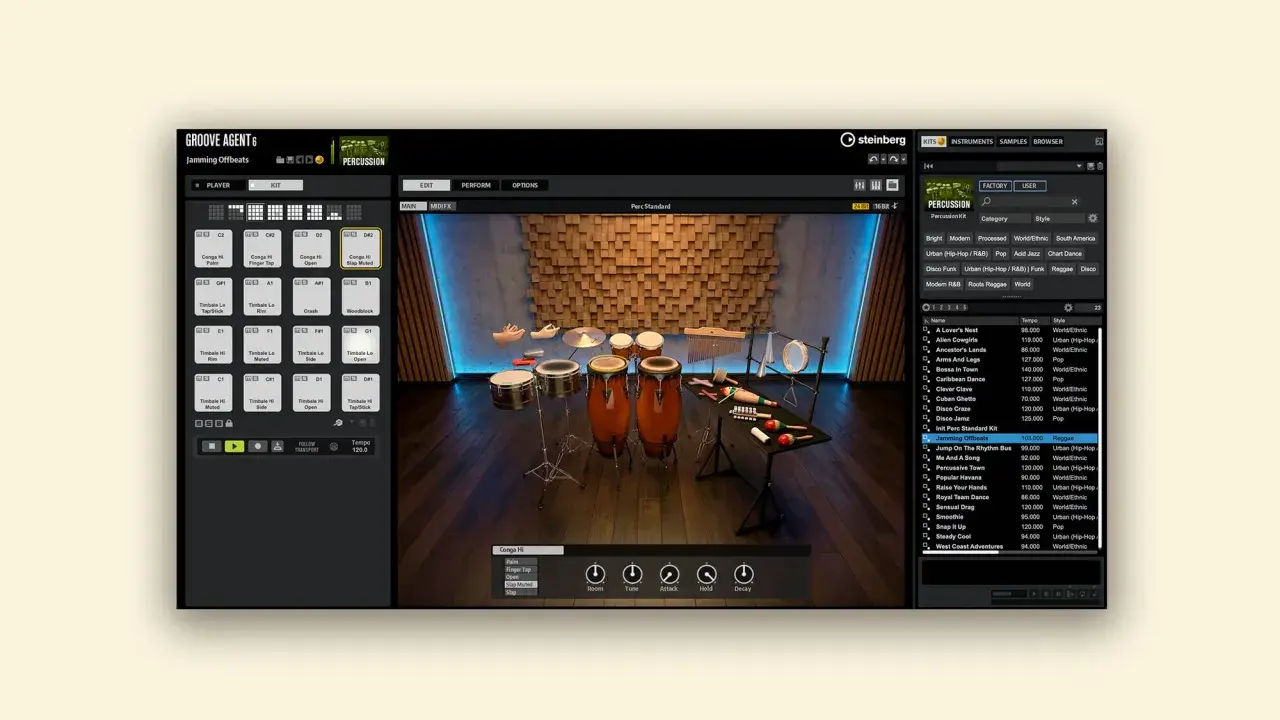Viewport: 1280px width, 720px height.
Task: Toggle the Reggae tag filter
Action: (1062, 268)
